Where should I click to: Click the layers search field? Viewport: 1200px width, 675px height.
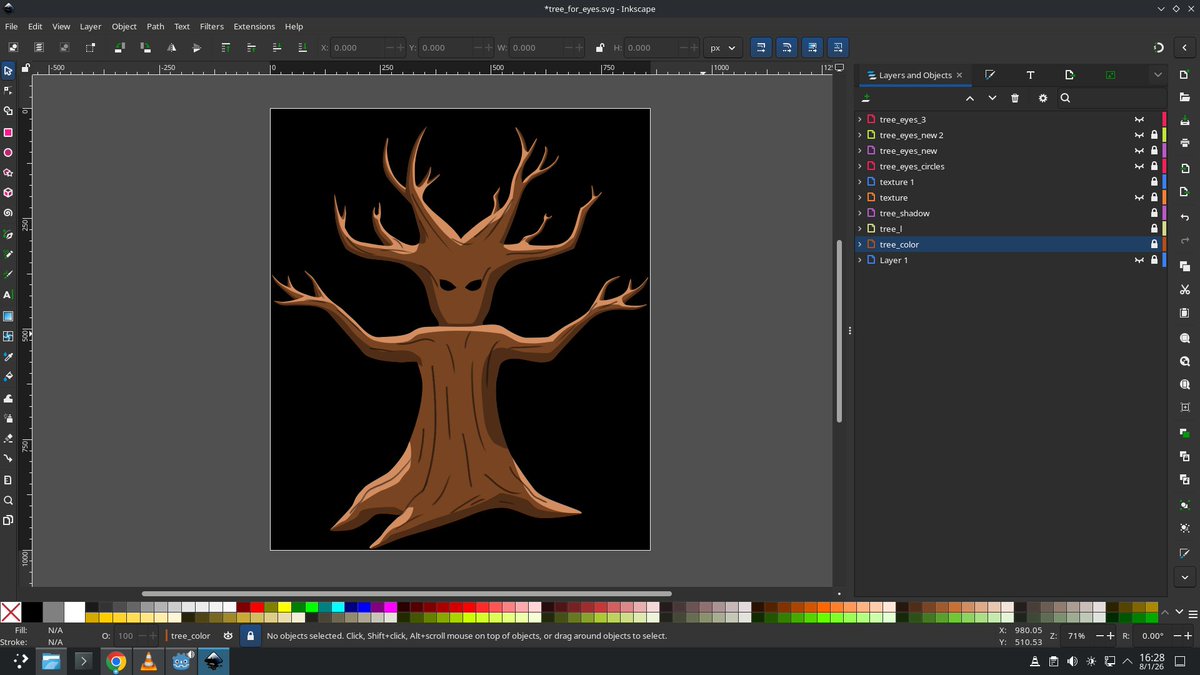pyautogui.click(x=1110, y=98)
